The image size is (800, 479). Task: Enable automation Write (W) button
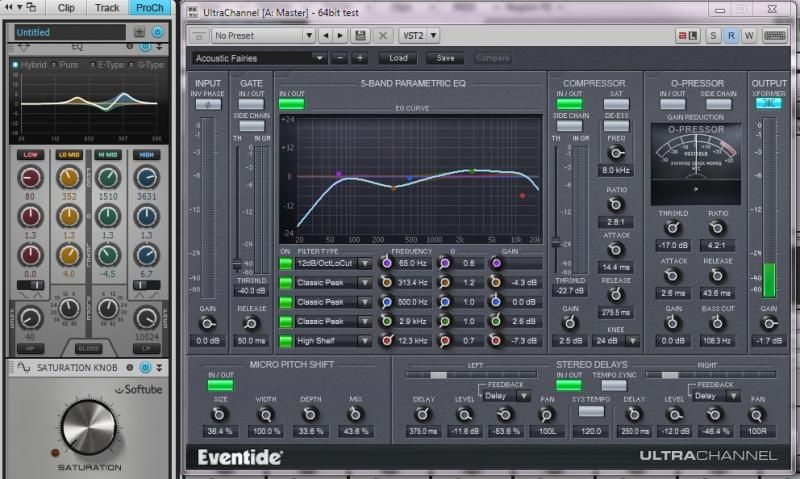click(x=748, y=35)
